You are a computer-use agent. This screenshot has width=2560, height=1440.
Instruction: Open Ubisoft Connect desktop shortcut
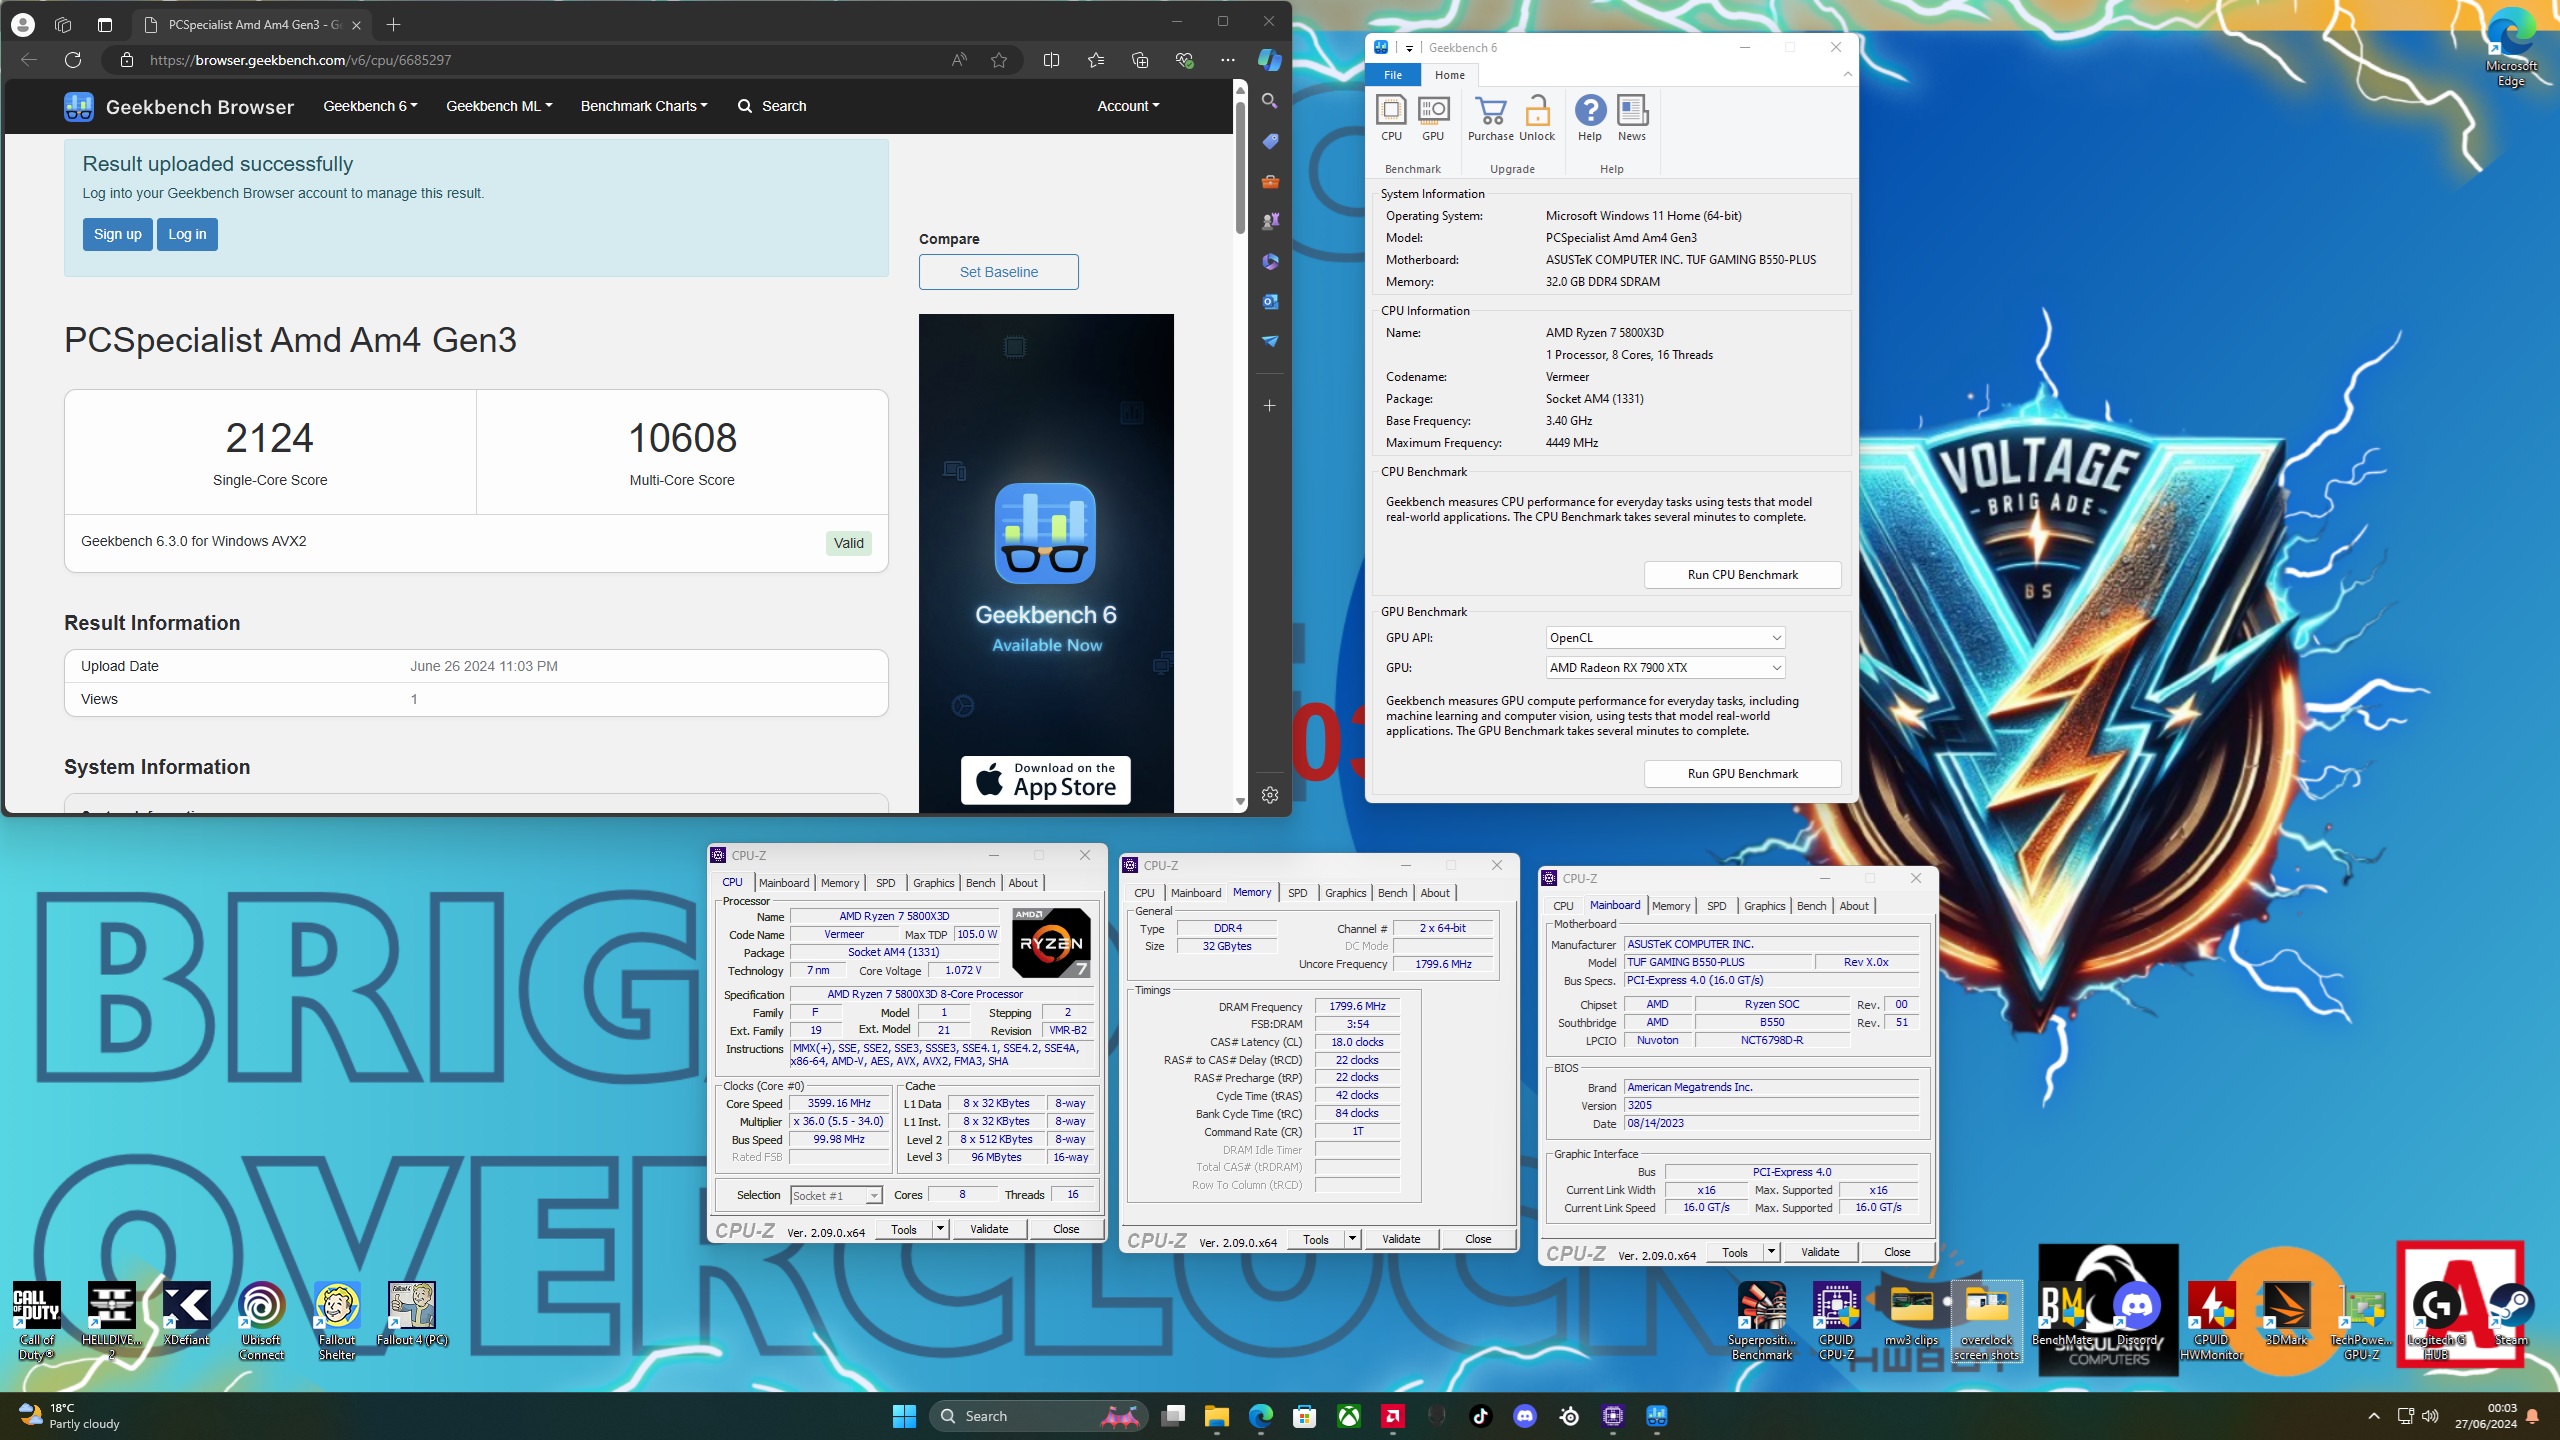point(261,1320)
